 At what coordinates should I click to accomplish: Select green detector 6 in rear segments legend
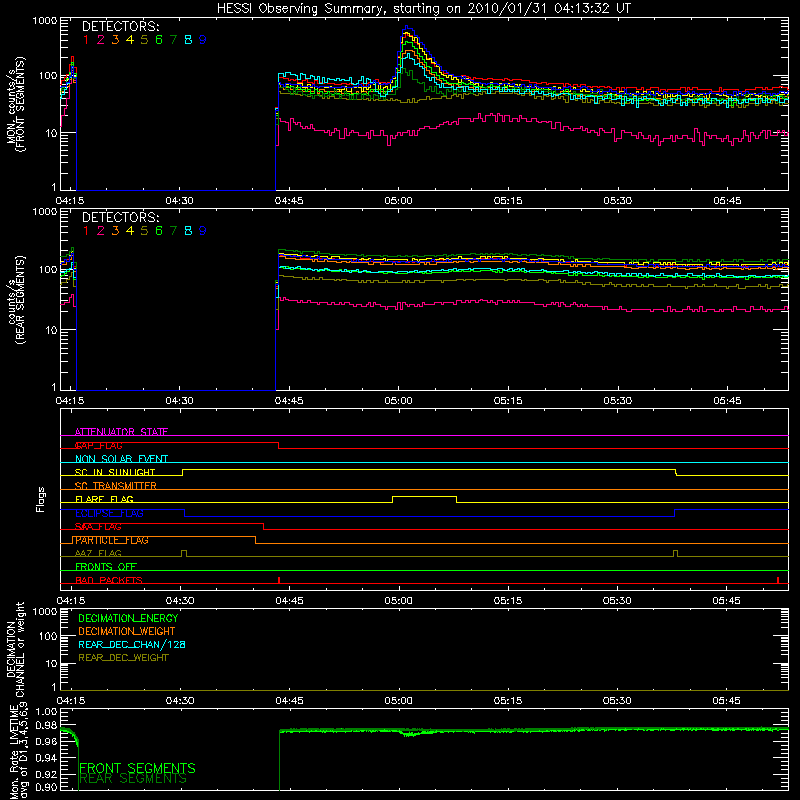pos(159,231)
